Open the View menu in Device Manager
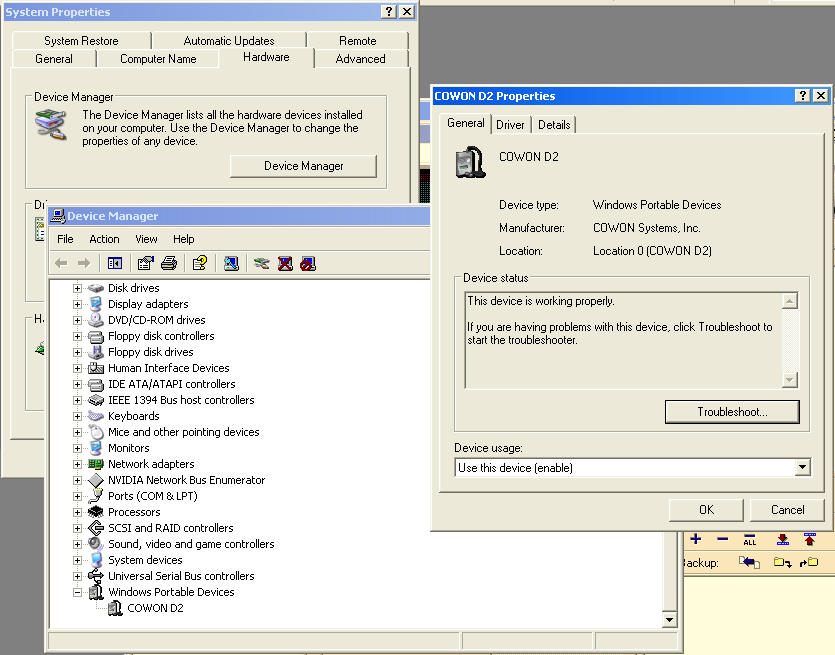Viewport: 835px width, 655px height. pyautogui.click(x=146, y=239)
